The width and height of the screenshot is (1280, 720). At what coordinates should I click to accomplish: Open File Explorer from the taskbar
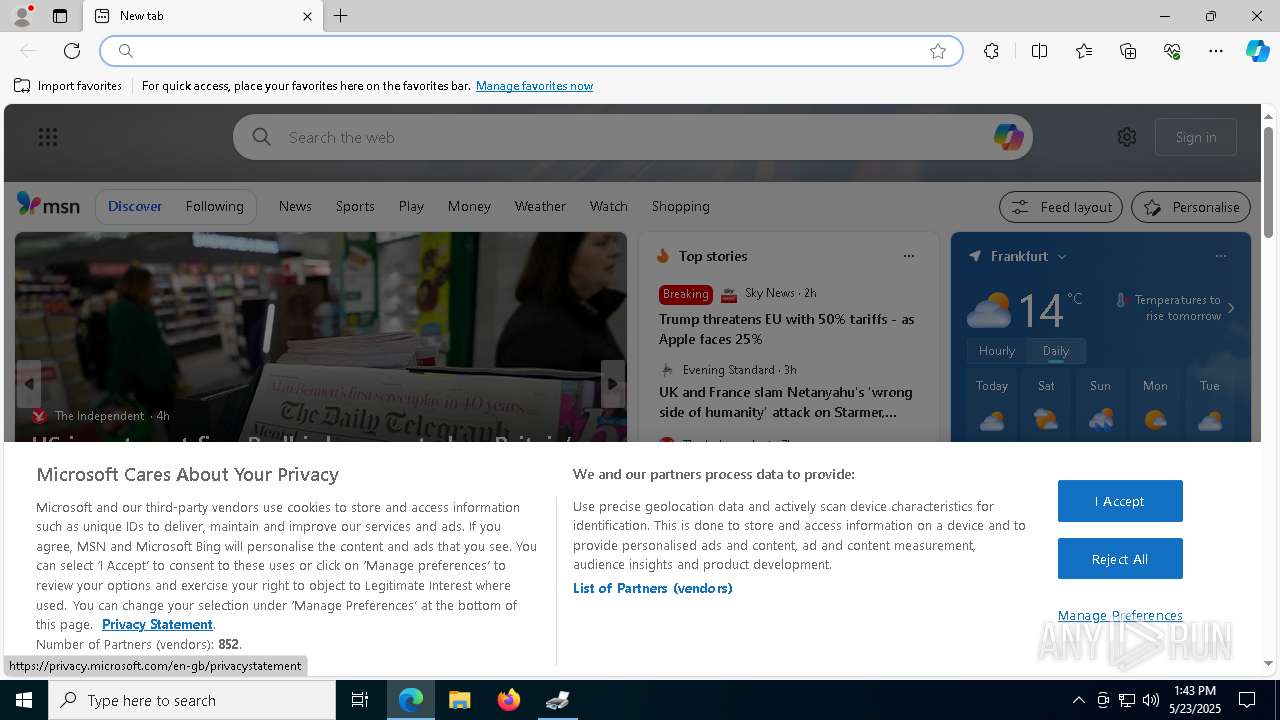click(x=459, y=700)
